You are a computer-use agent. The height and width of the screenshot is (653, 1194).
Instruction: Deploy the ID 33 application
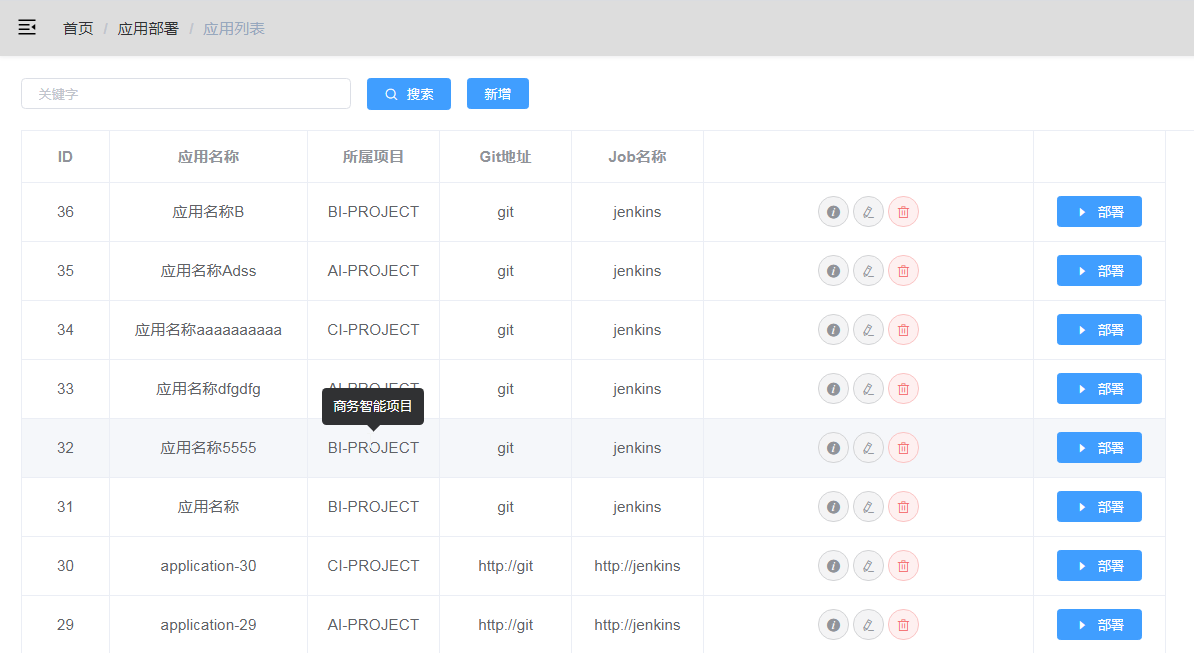point(1099,389)
